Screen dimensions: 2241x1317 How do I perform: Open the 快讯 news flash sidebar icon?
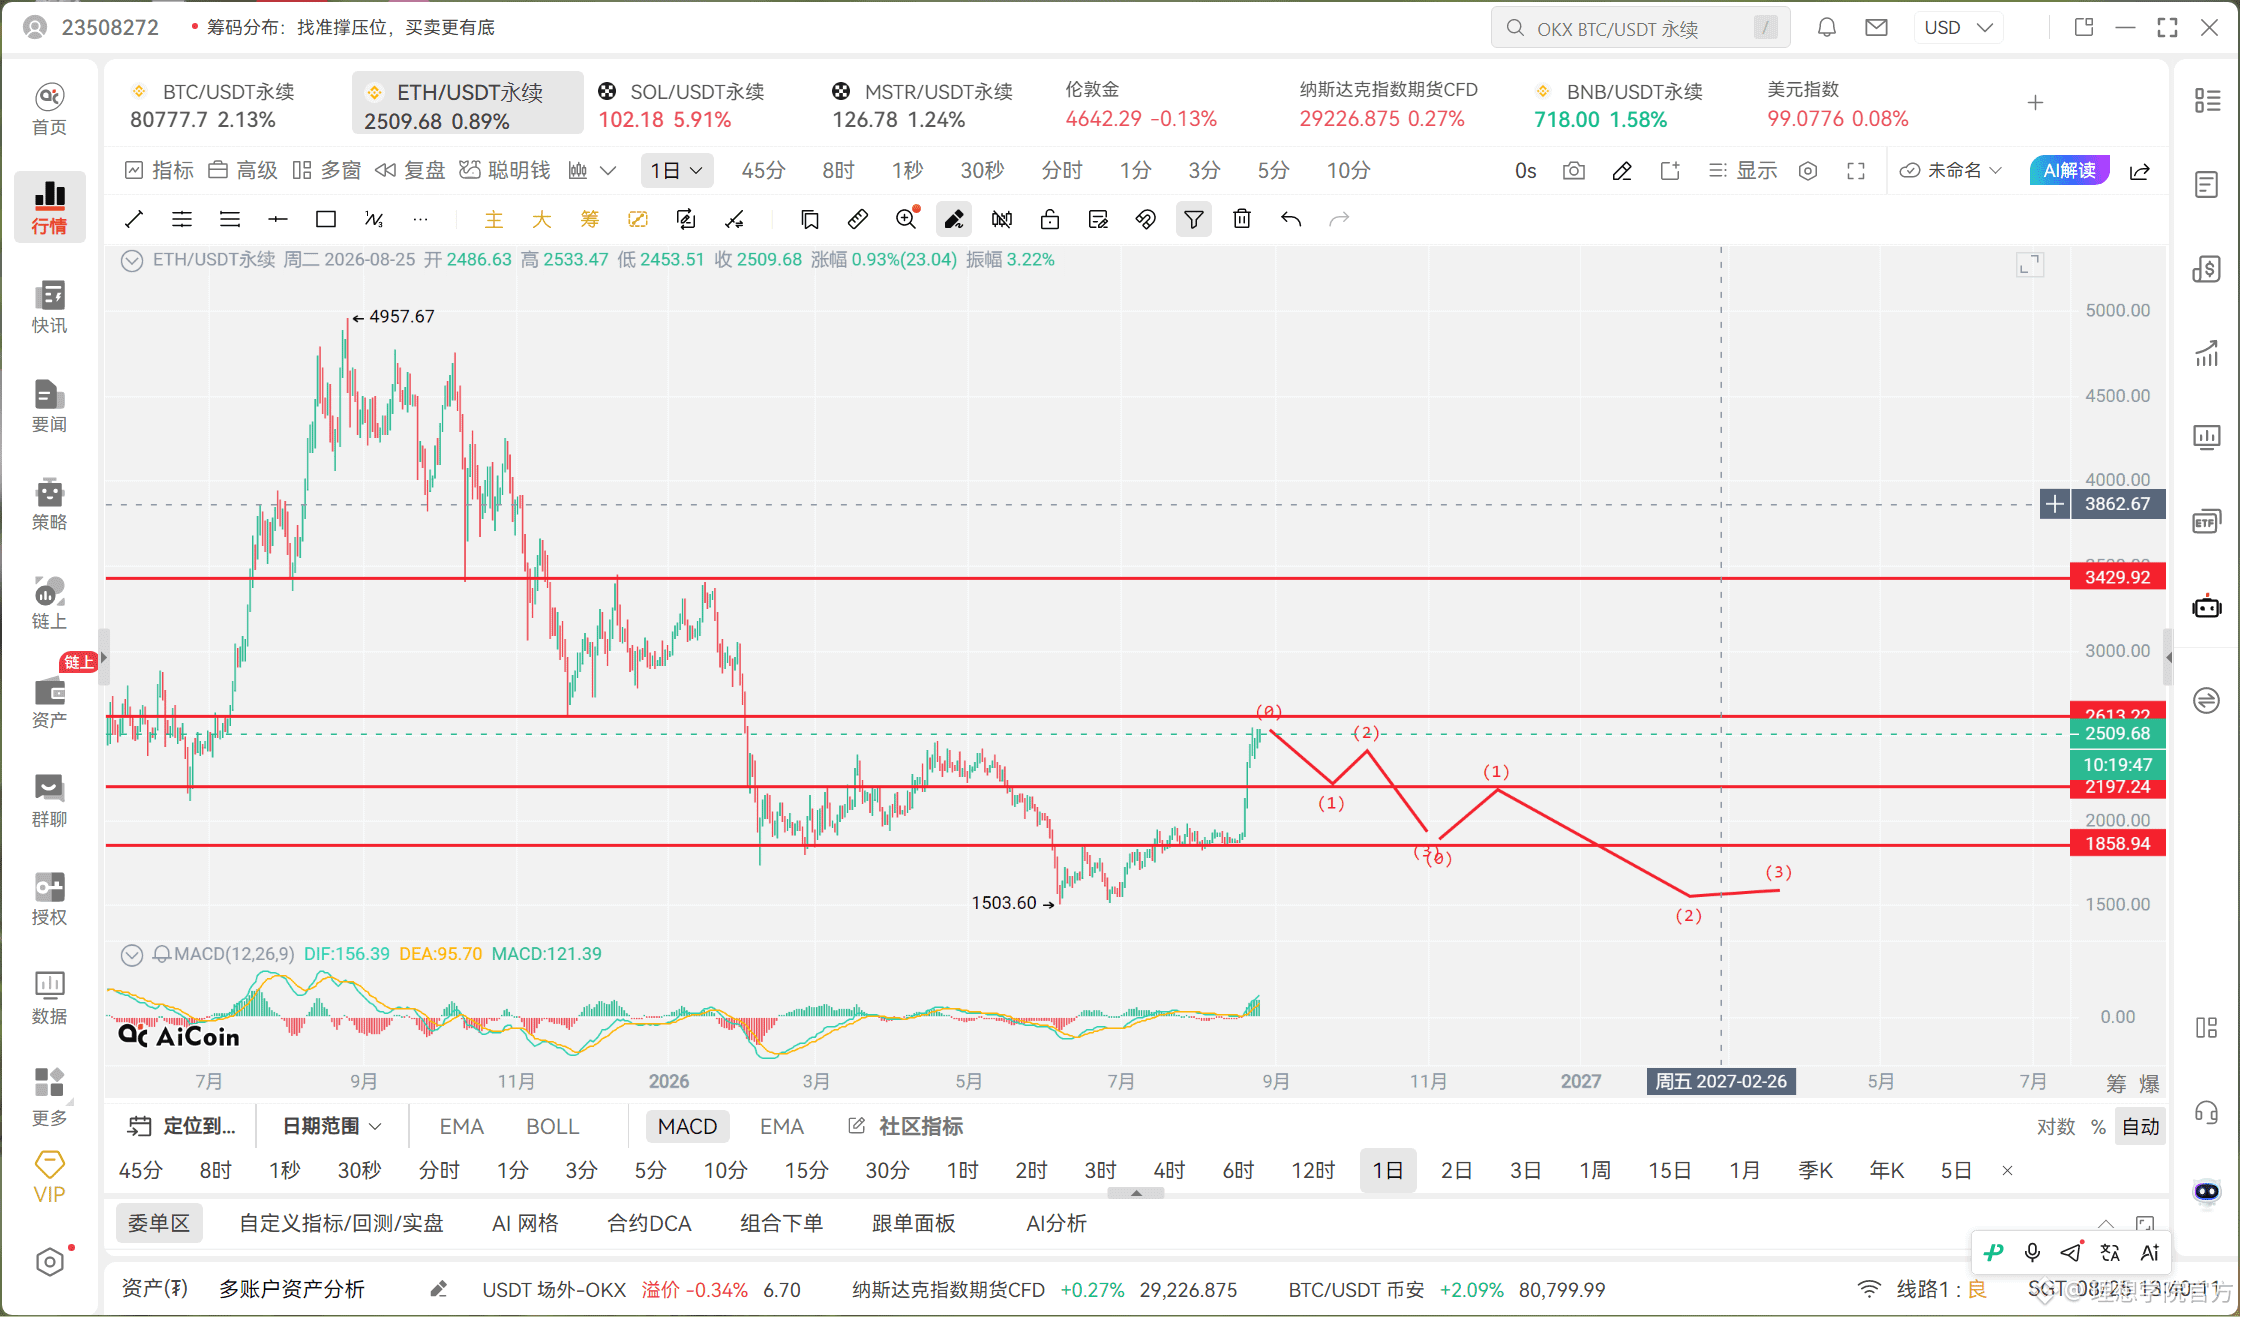[x=49, y=307]
